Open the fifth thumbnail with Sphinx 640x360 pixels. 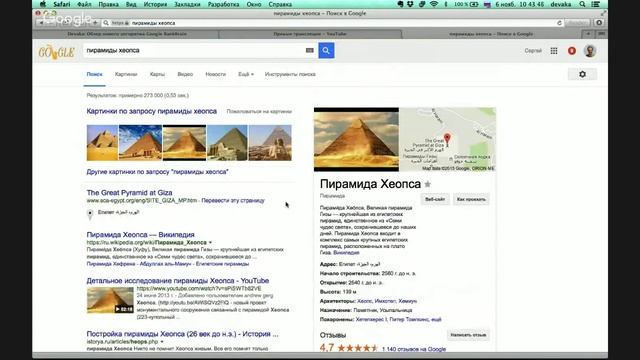(x=270, y=143)
